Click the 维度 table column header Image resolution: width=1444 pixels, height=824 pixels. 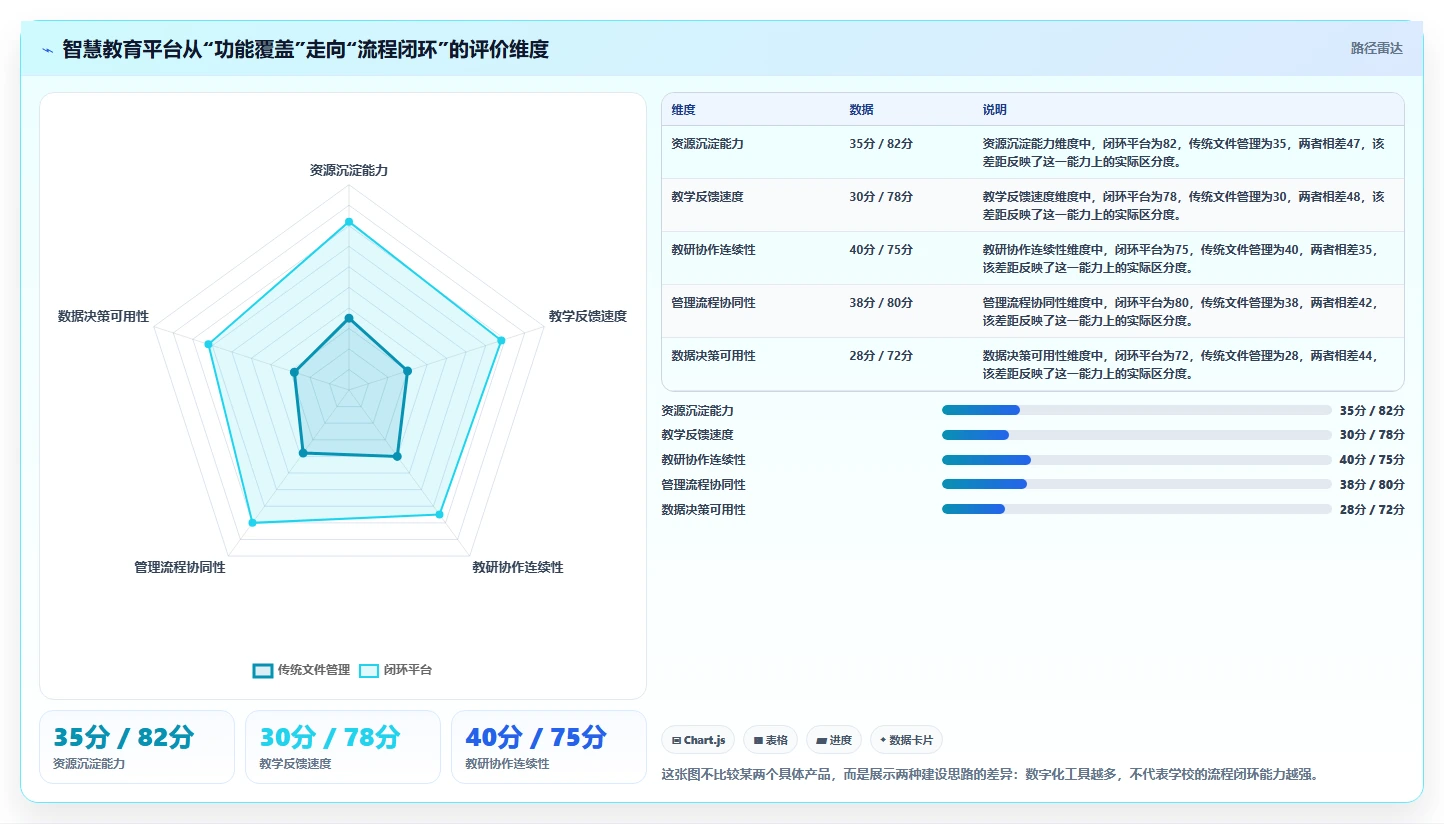[x=684, y=110]
